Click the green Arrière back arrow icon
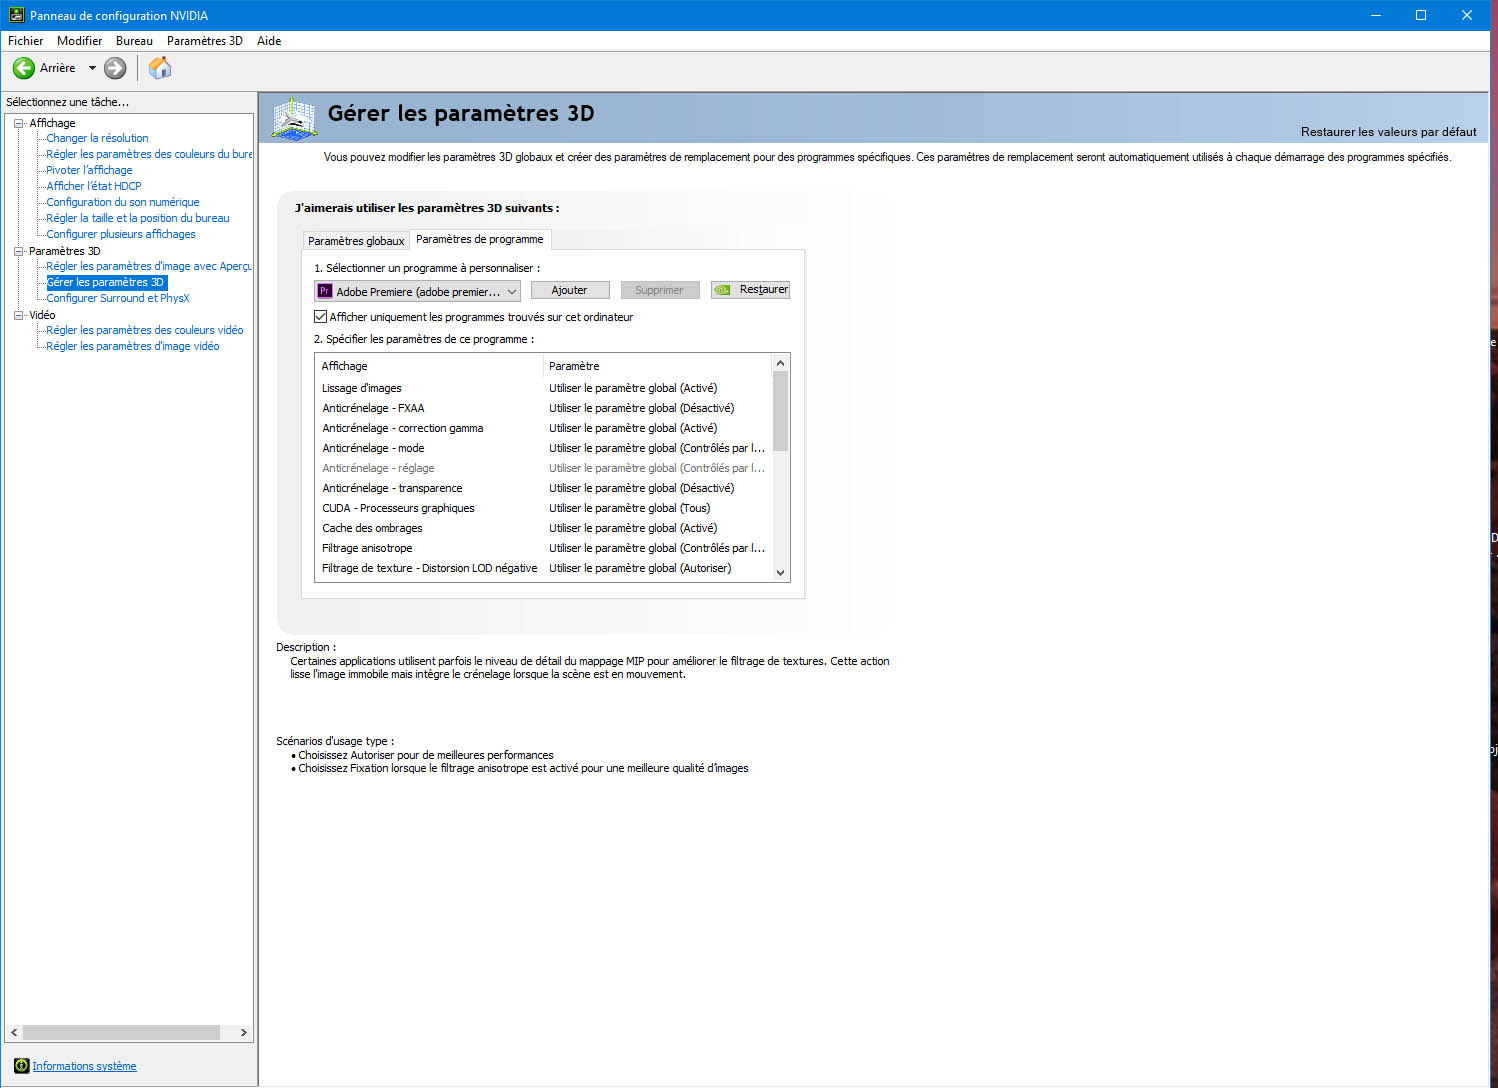The image size is (1498, 1088). tap(23, 68)
